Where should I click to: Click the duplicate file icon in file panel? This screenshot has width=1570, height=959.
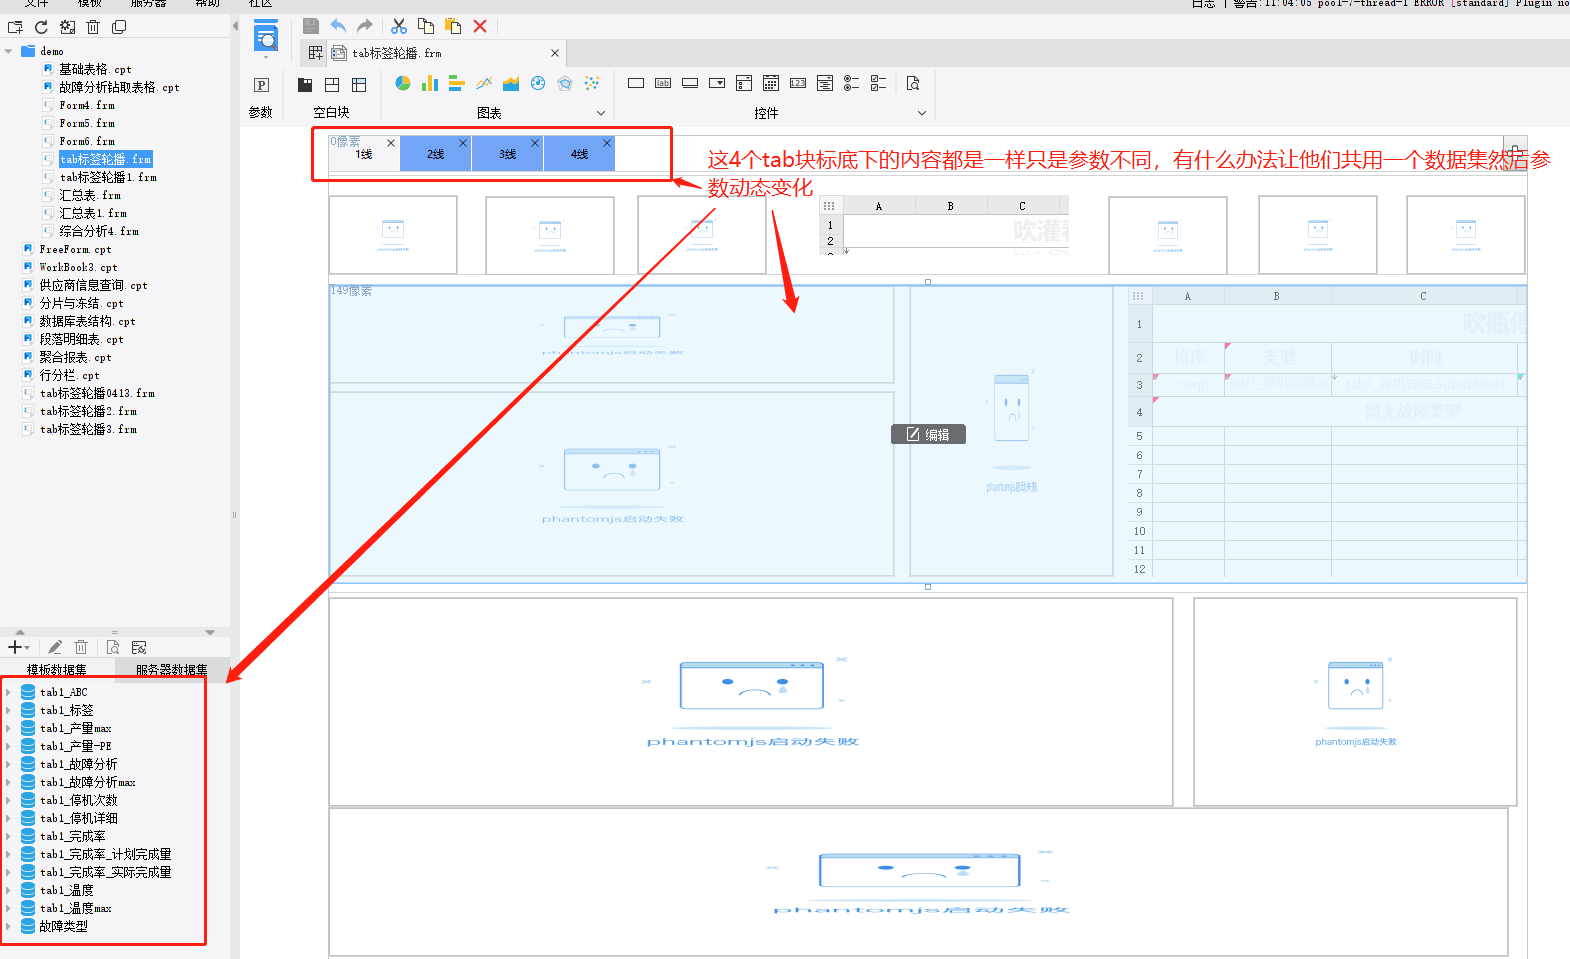(119, 27)
